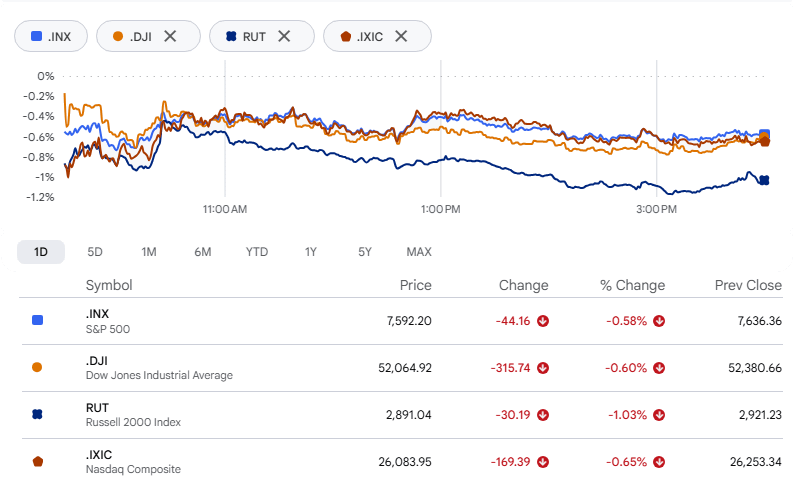
Task: Click the red down-arrow beside -44.16 change
Action: (x=543, y=321)
